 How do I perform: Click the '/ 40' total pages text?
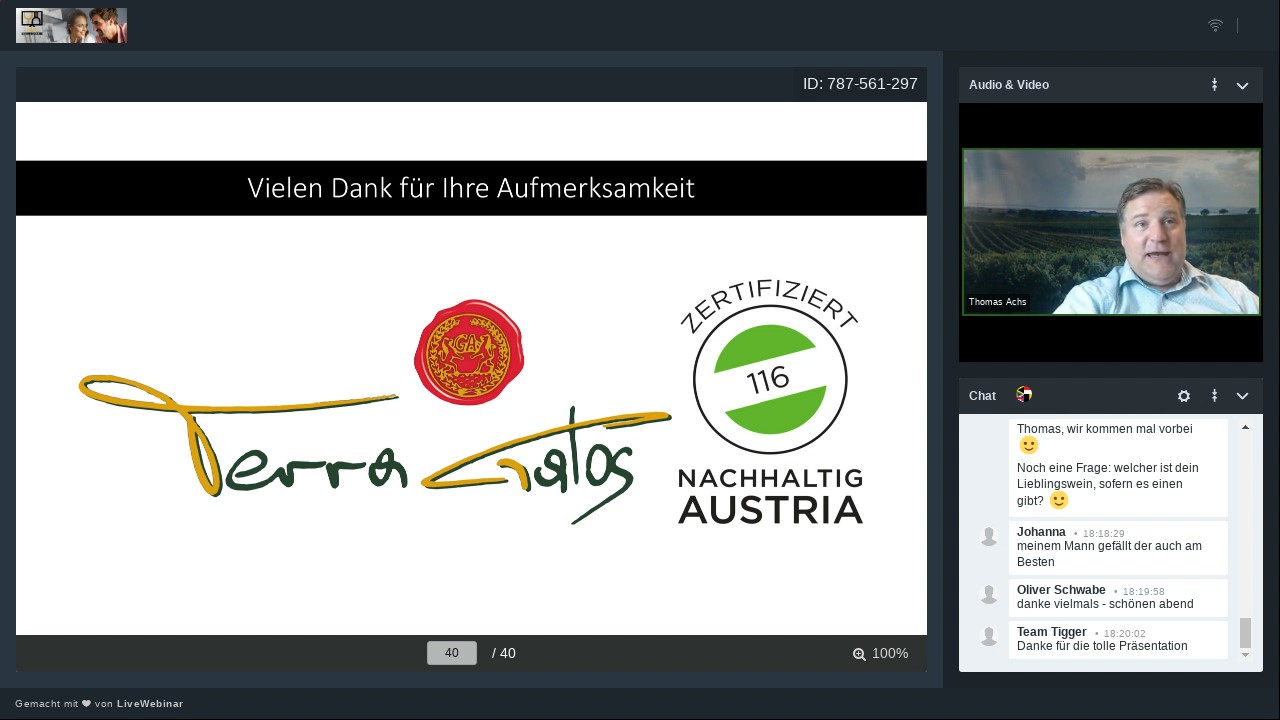tap(504, 653)
